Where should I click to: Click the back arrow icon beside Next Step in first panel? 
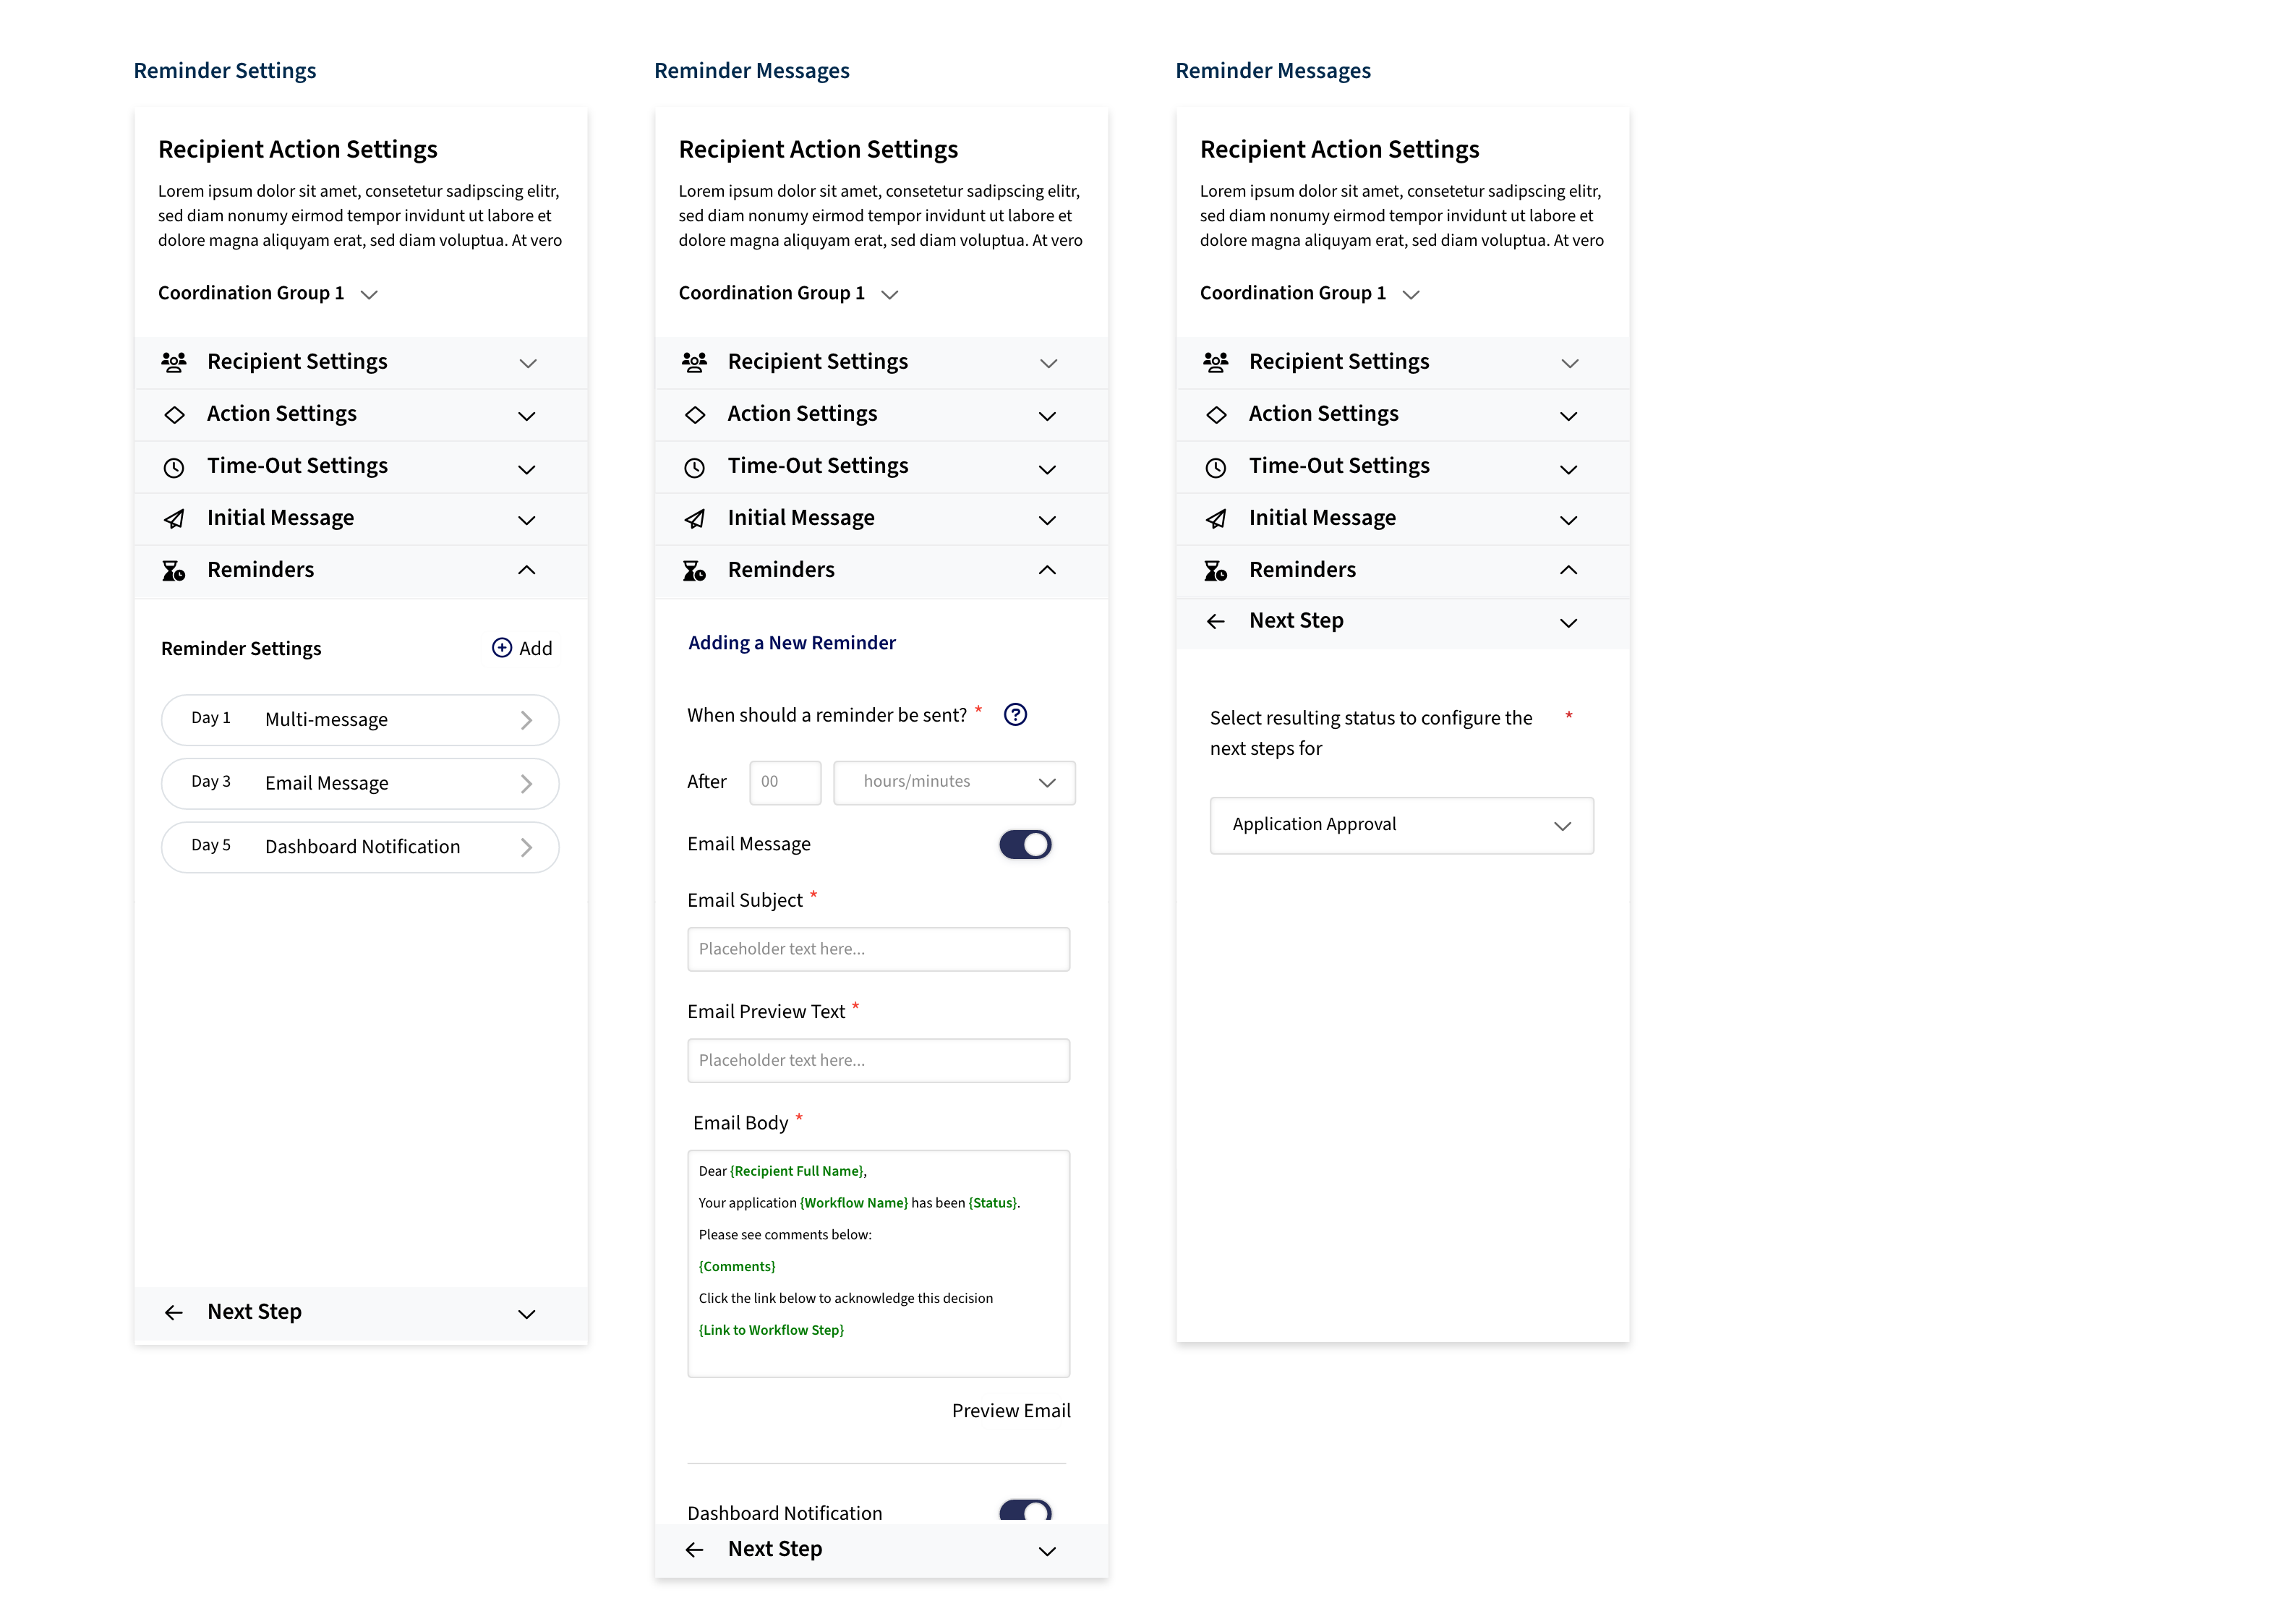pyautogui.click(x=174, y=1313)
